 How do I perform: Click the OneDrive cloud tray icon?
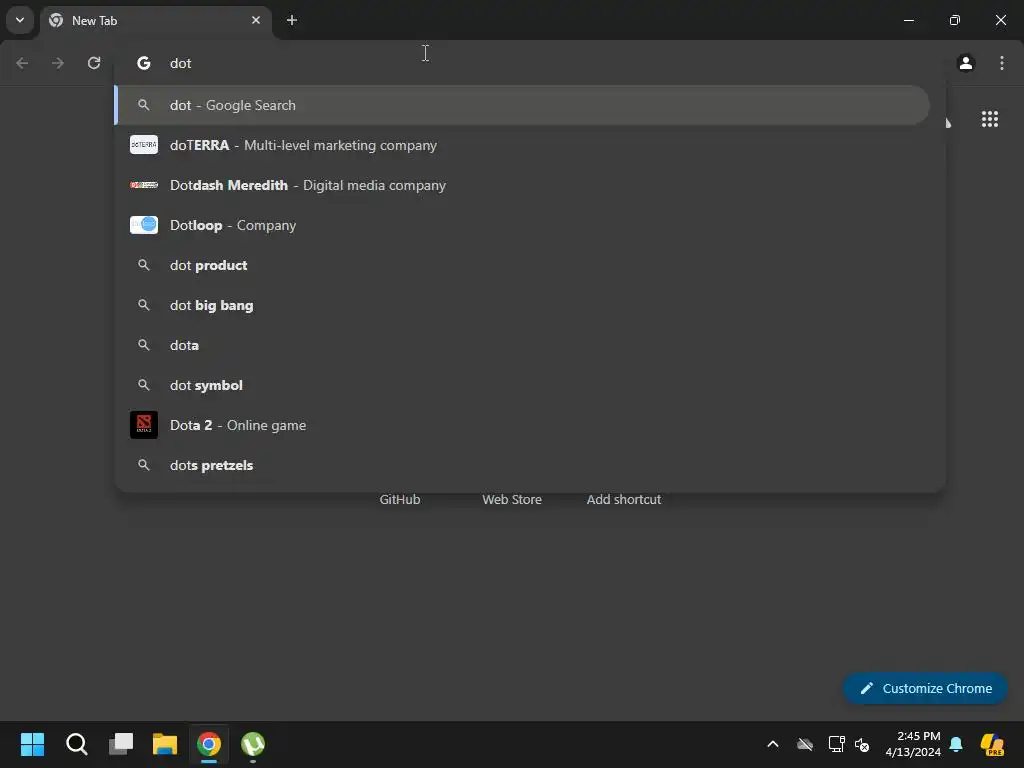[805, 744]
